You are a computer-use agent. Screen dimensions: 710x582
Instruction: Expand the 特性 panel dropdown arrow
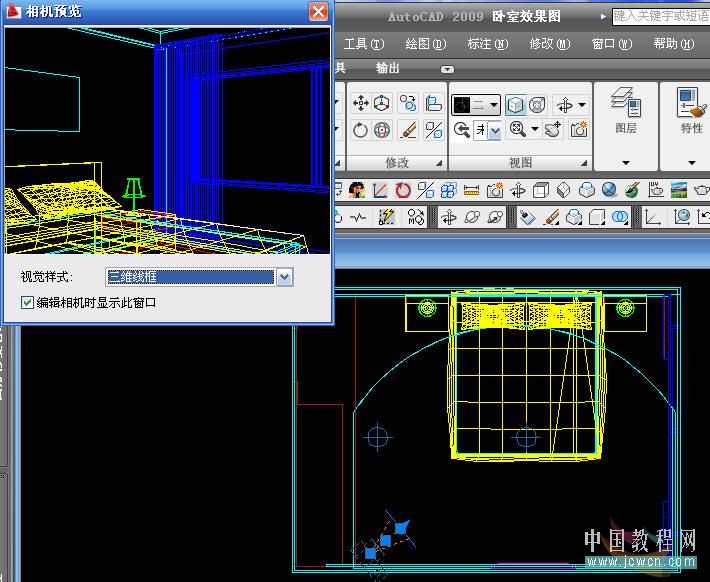pos(691,163)
